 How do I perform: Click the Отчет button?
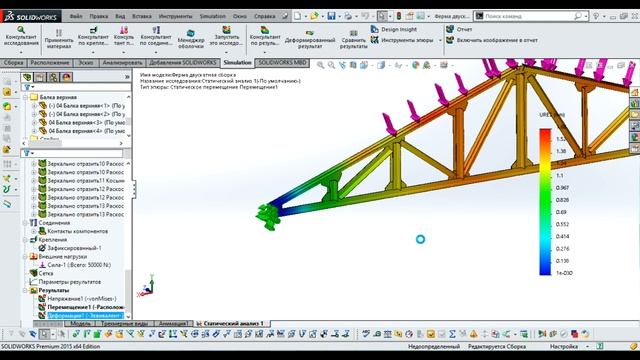pyautogui.click(x=459, y=29)
